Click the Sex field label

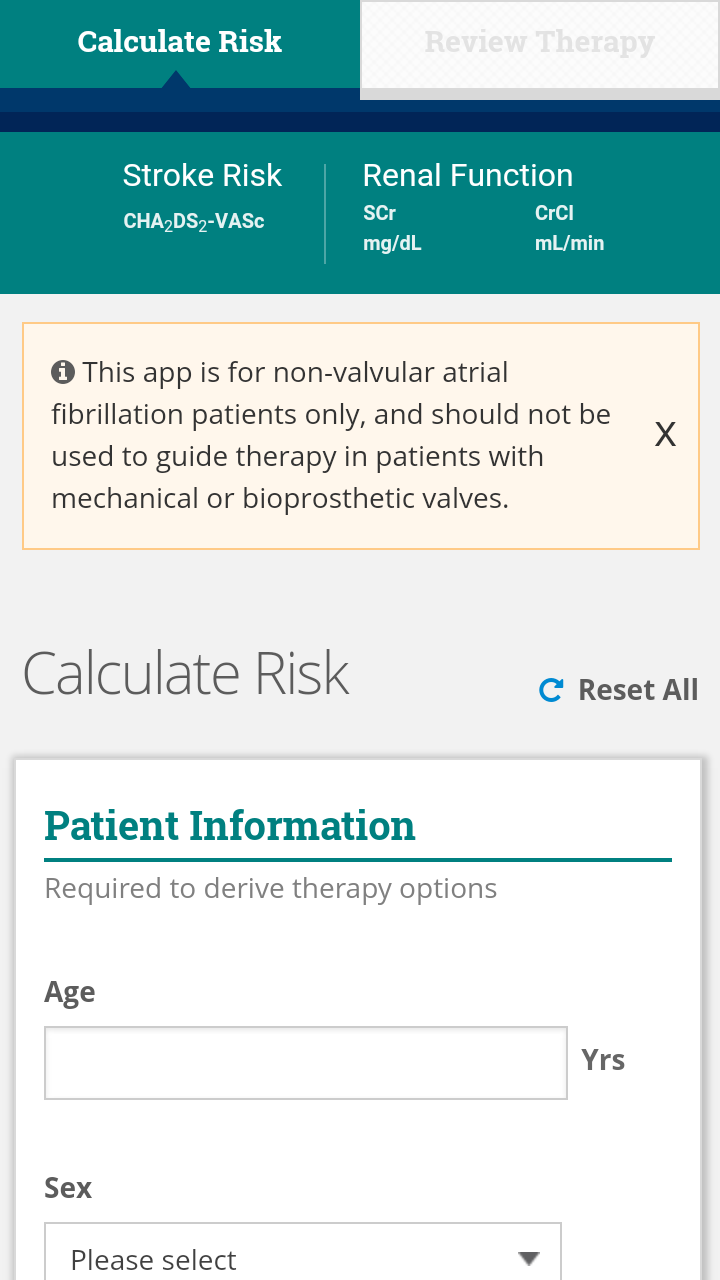click(x=68, y=1188)
